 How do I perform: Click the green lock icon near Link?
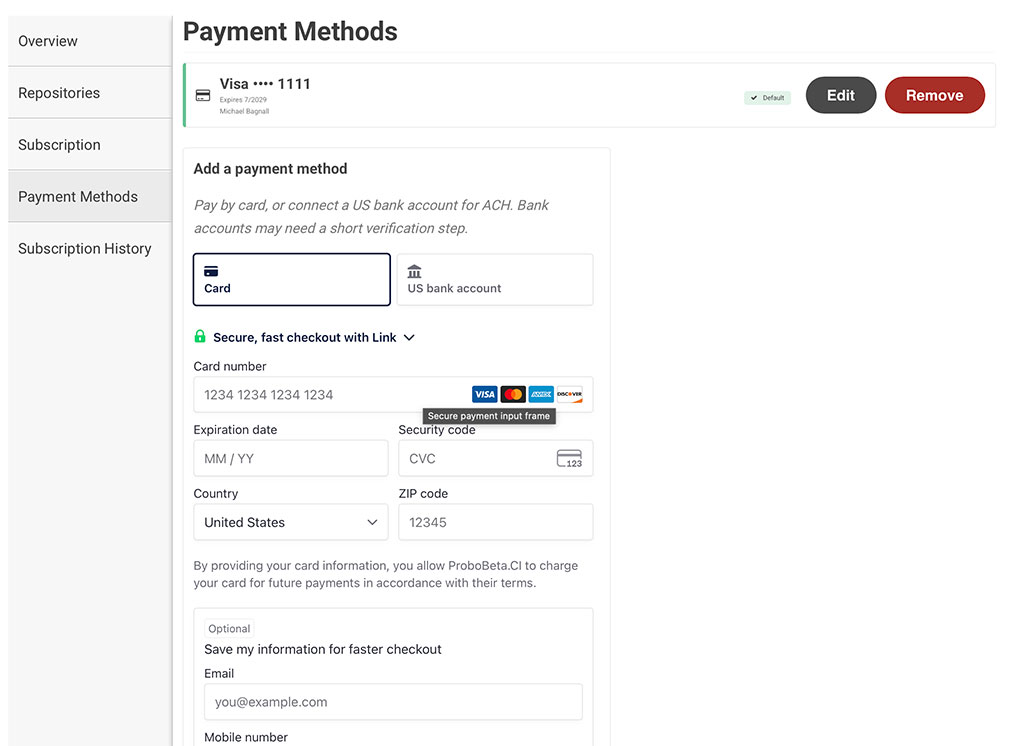(200, 336)
